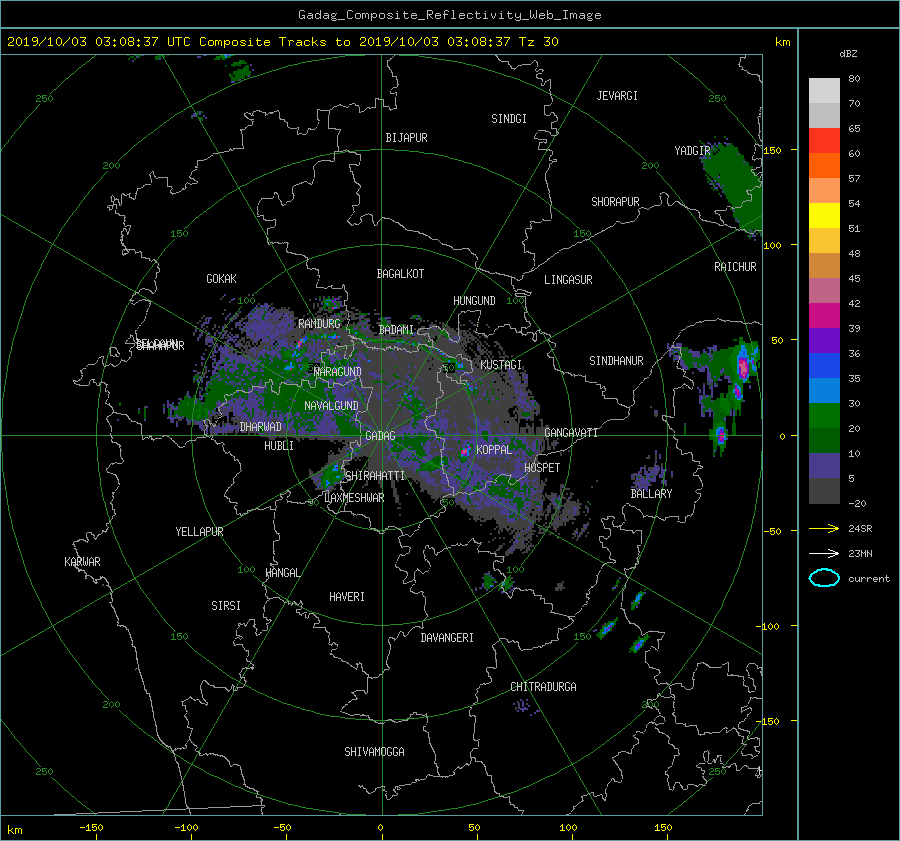Click the SHIRAHATTI city label
900x841 pixels.
coord(375,476)
